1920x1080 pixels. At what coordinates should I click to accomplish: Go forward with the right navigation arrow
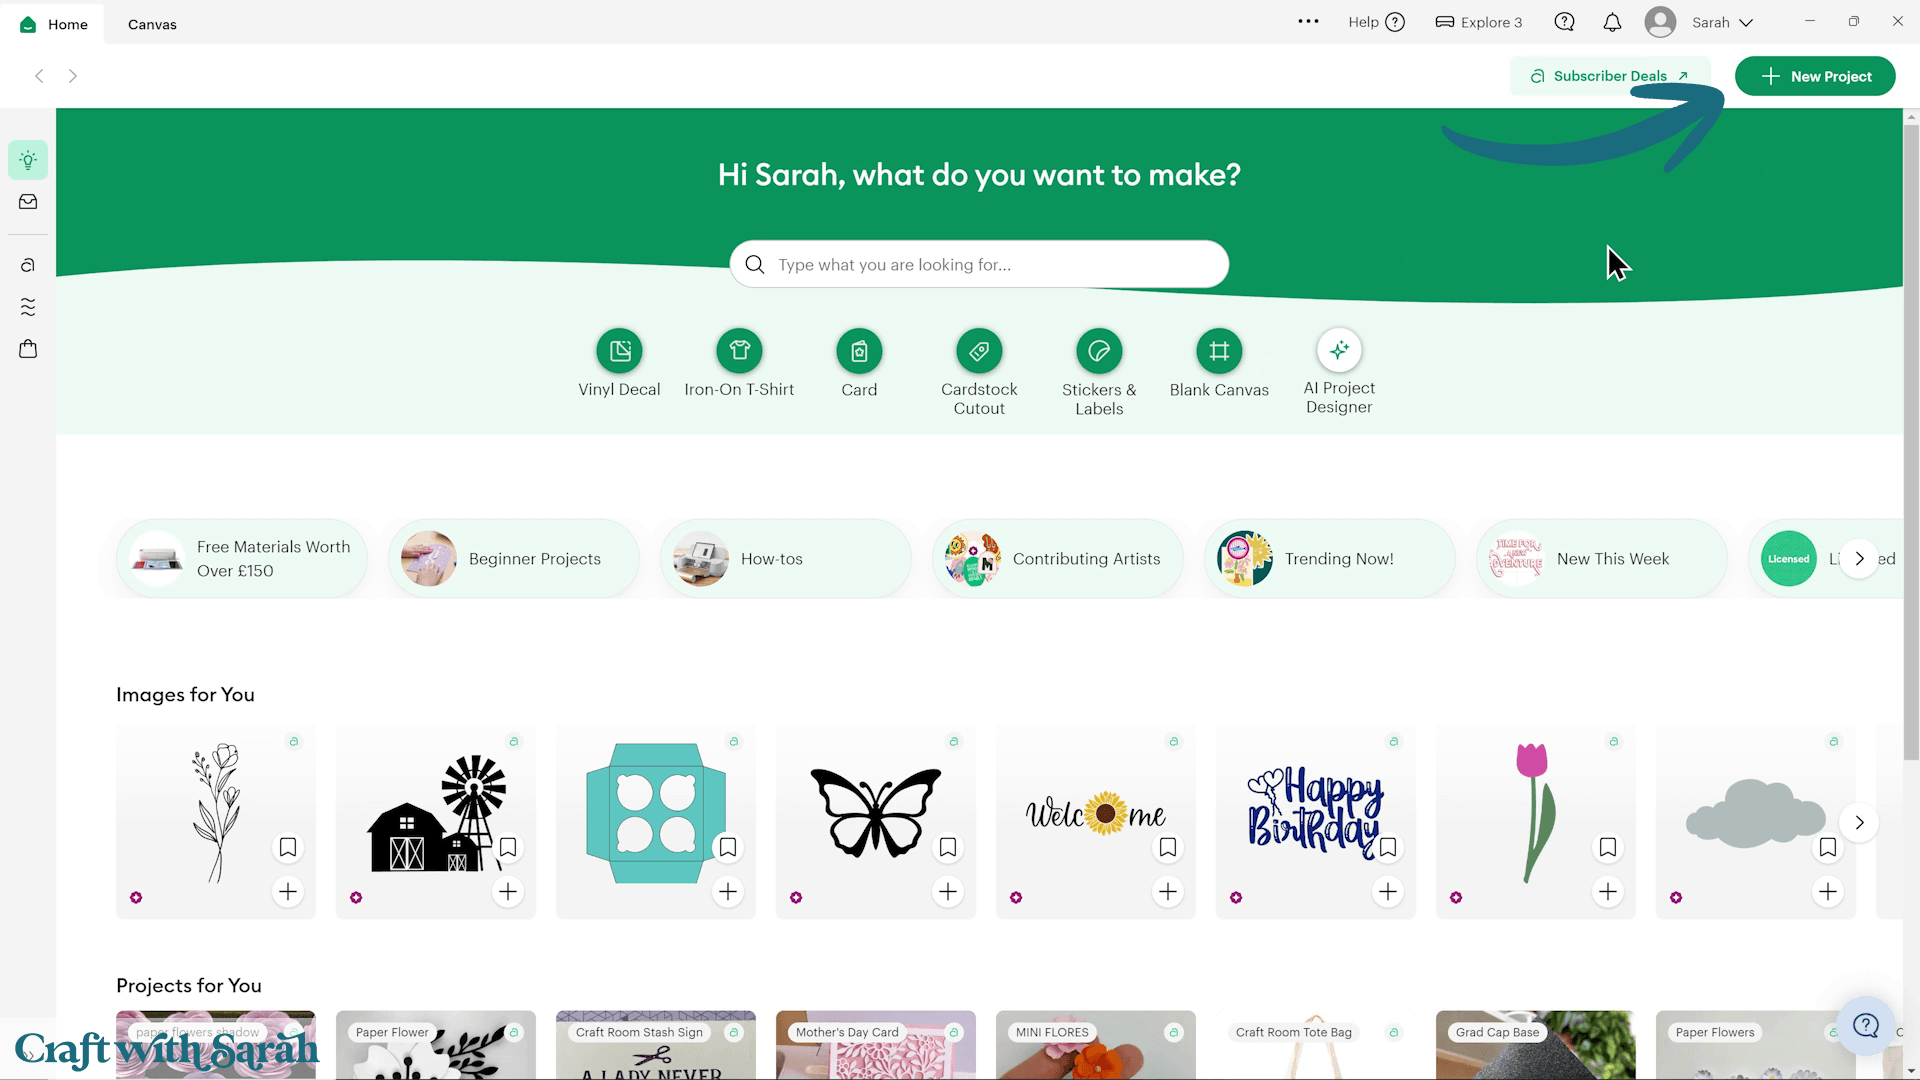[72, 76]
